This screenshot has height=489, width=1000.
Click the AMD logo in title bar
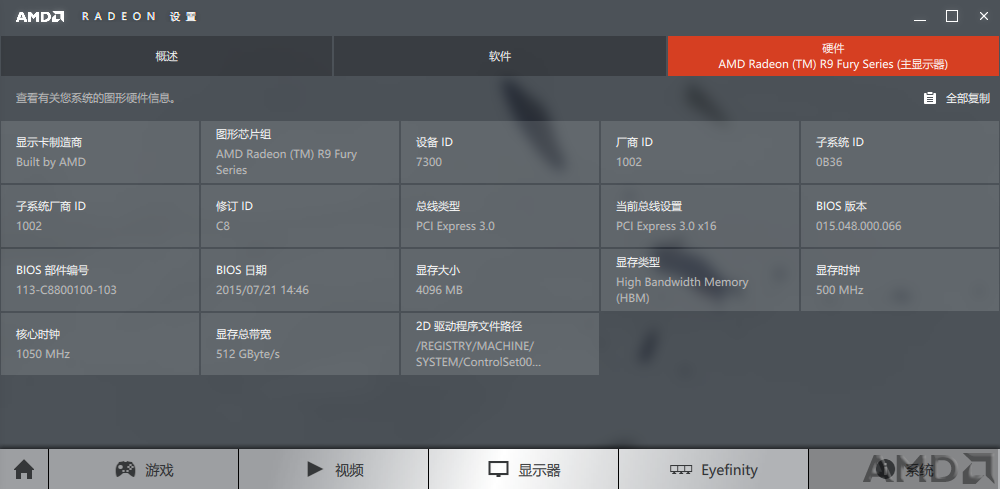[40, 17]
